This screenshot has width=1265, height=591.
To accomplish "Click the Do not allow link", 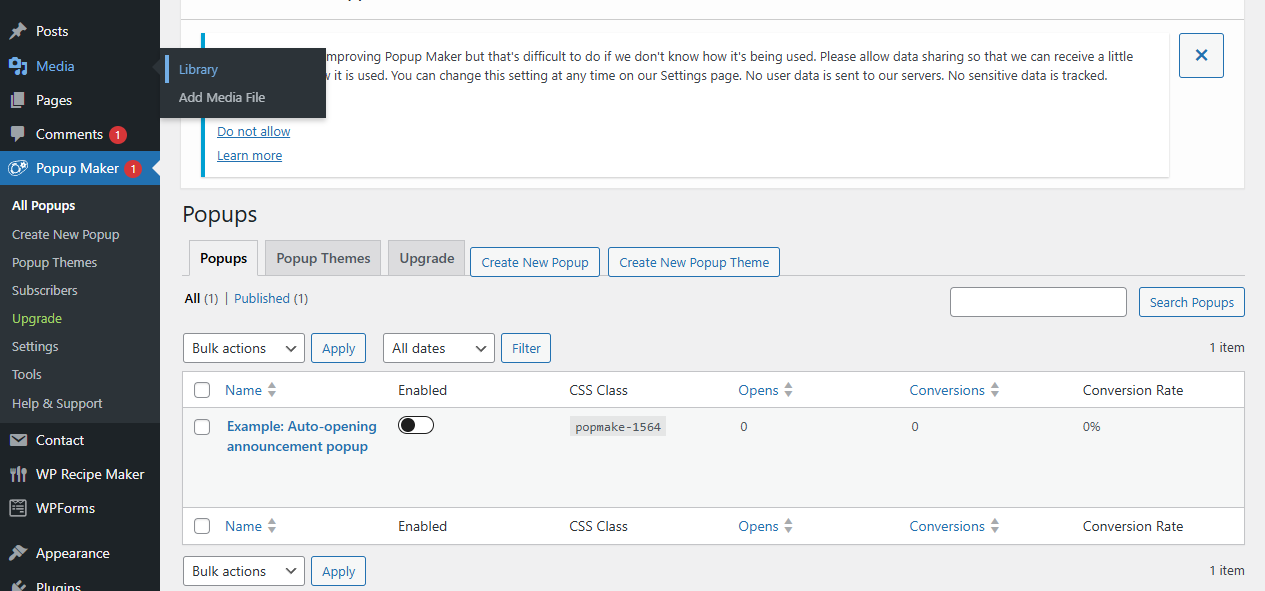I will pos(254,131).
